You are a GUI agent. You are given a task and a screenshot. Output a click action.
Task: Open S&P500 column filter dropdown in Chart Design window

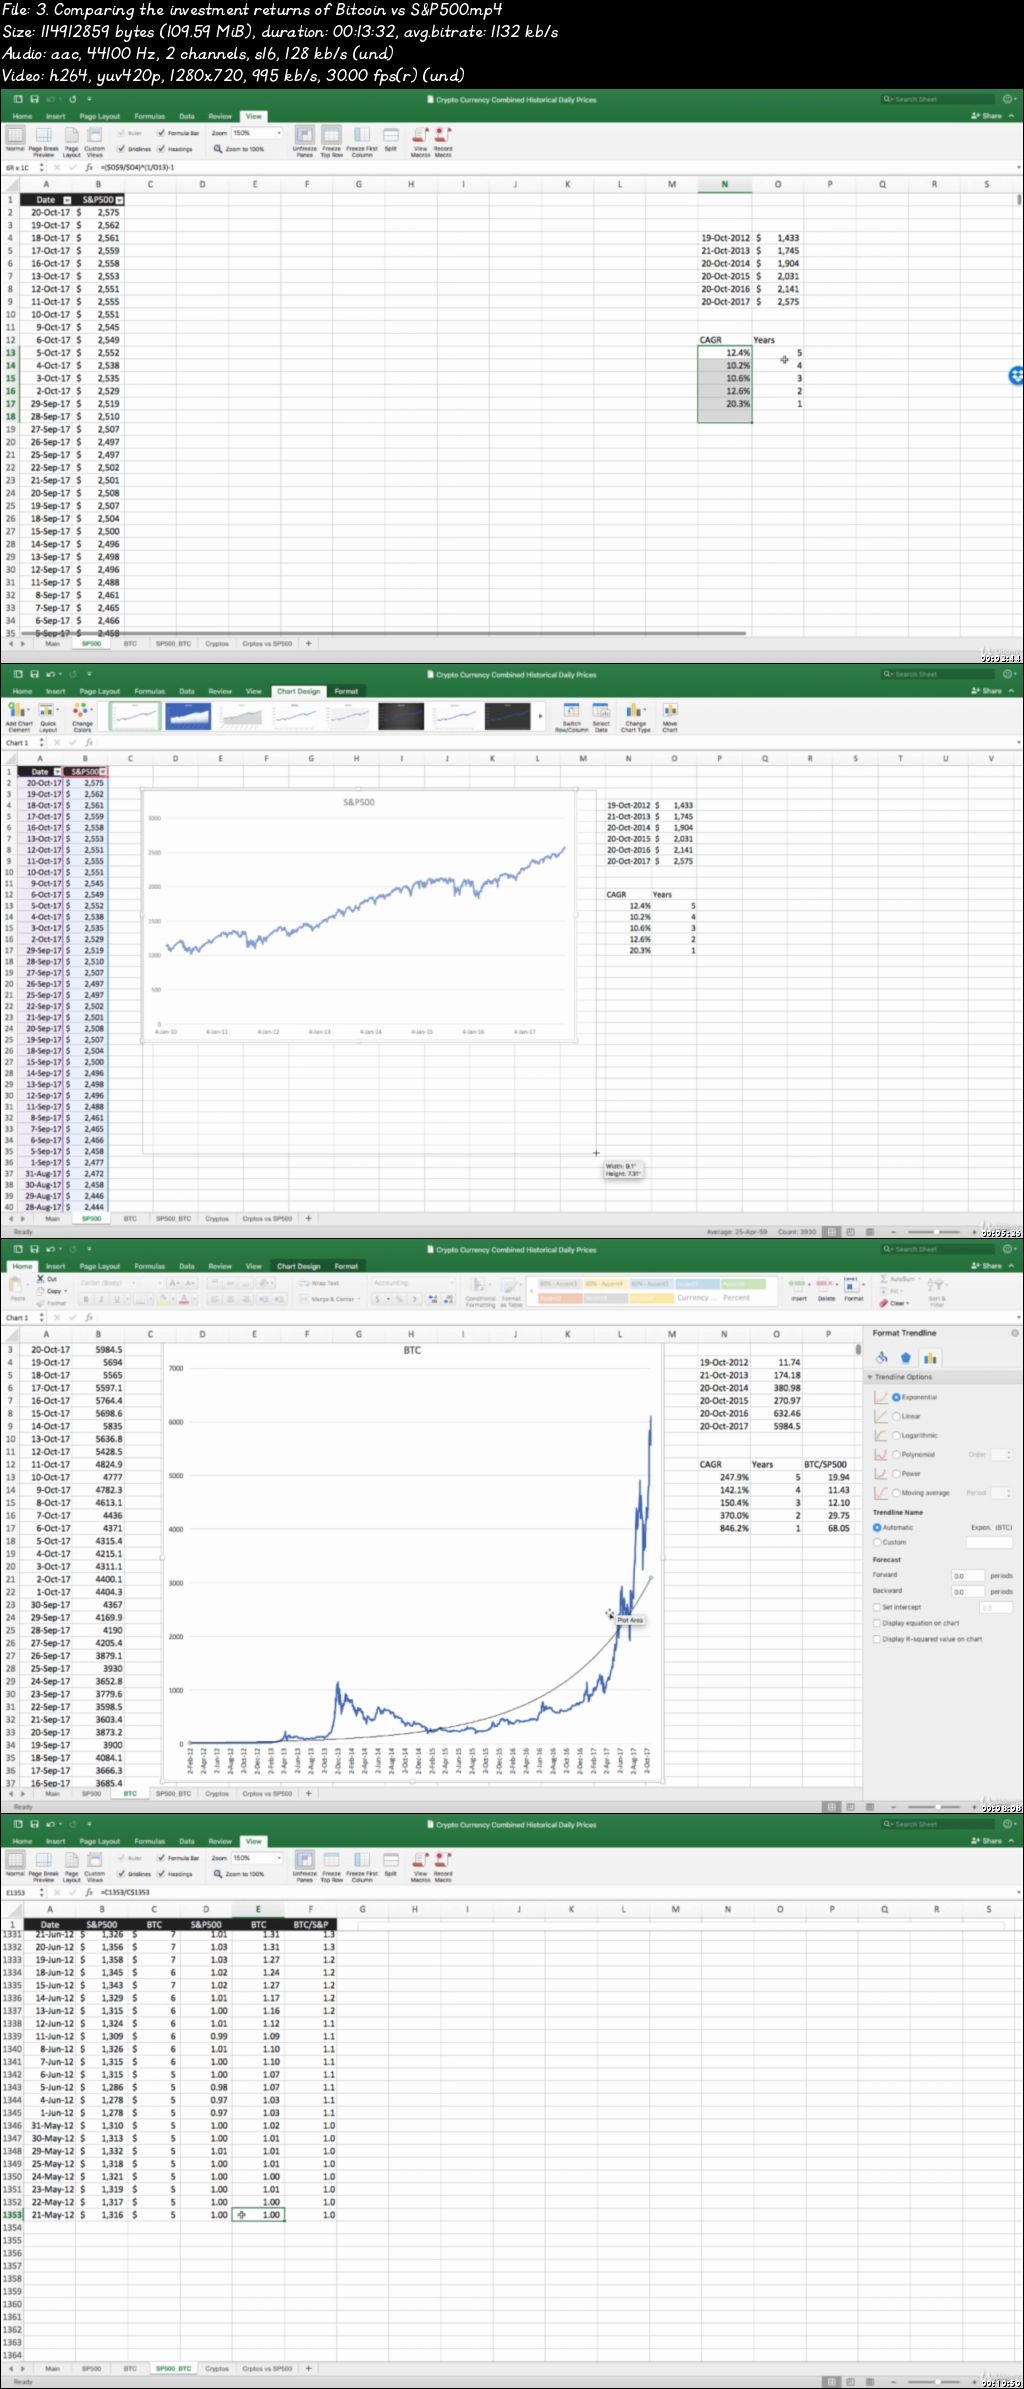102,772
